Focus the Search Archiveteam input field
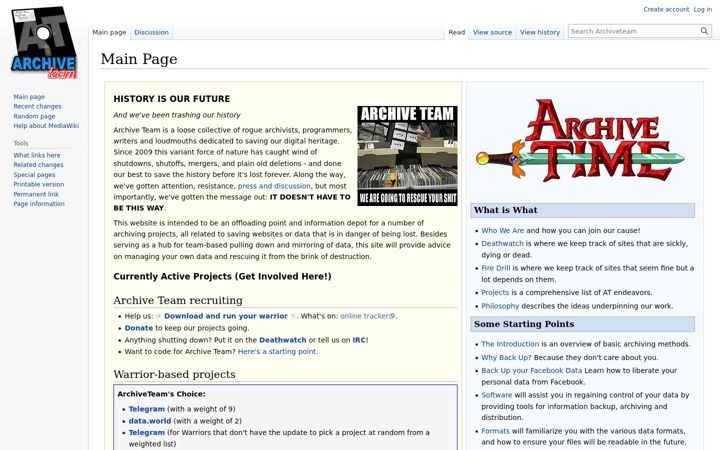720x450 pixels. tap(634, 31)
